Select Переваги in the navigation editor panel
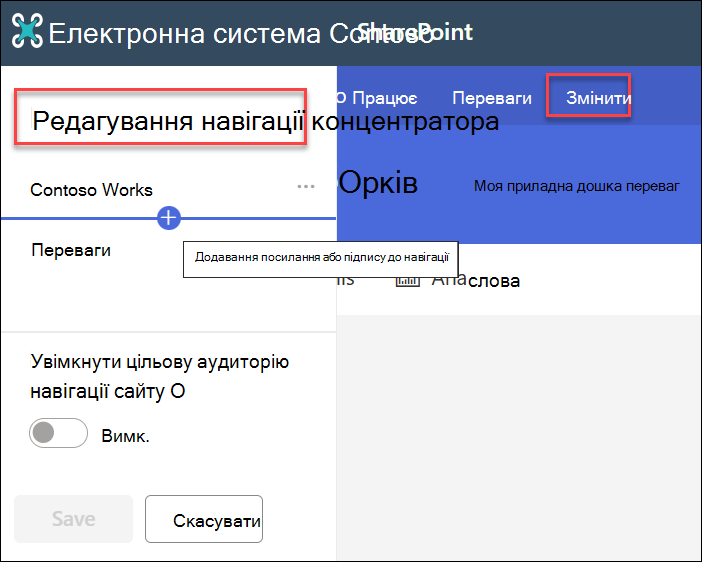 [x=71, y=250]
